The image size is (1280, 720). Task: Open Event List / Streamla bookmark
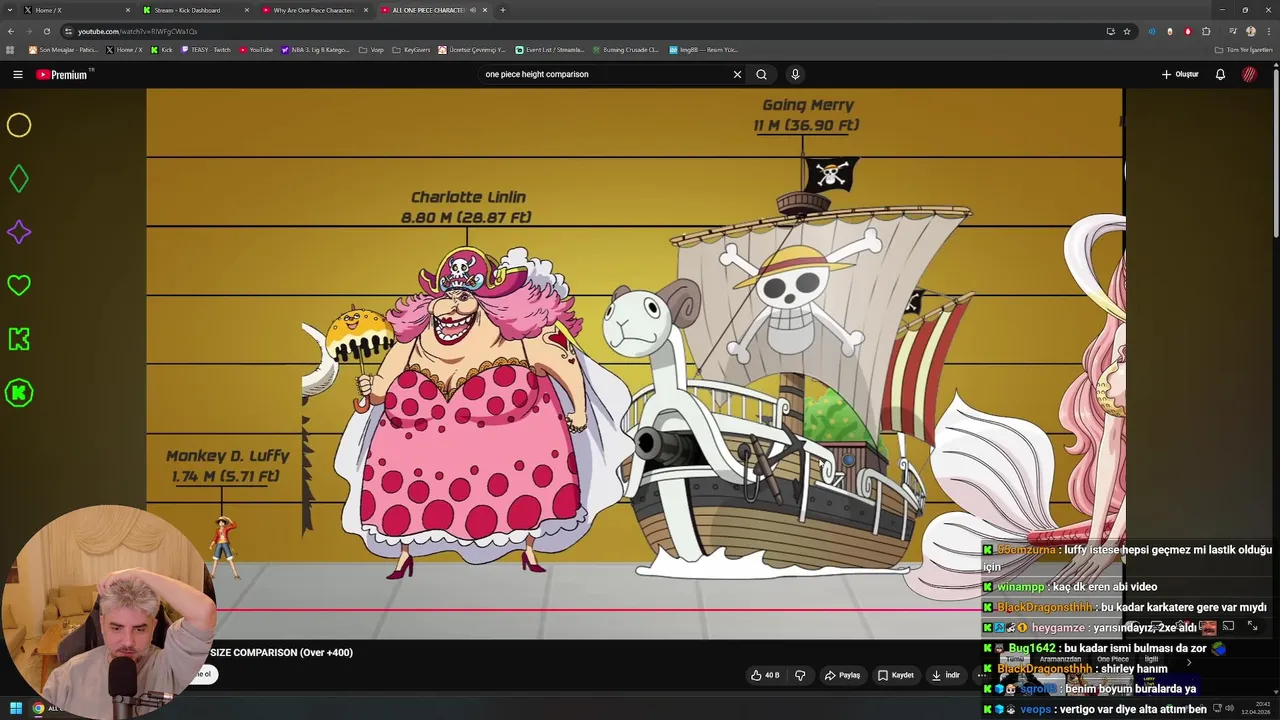(x=550, y=49)
